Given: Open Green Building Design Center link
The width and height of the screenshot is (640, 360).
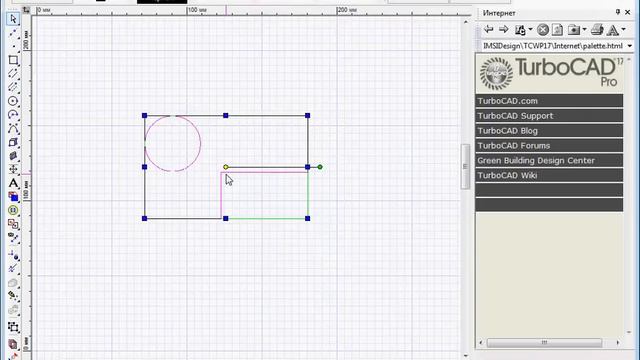Looking at the screenshot, I should point(549,160).
